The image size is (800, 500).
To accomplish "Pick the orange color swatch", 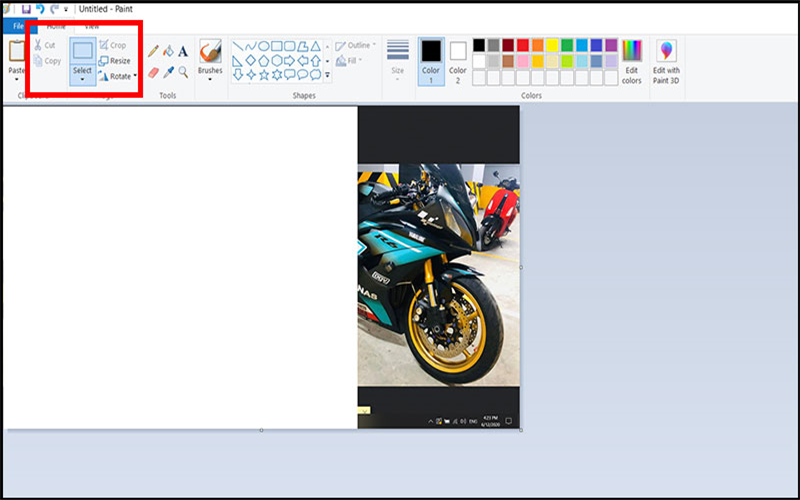I will tap(538, 45).
